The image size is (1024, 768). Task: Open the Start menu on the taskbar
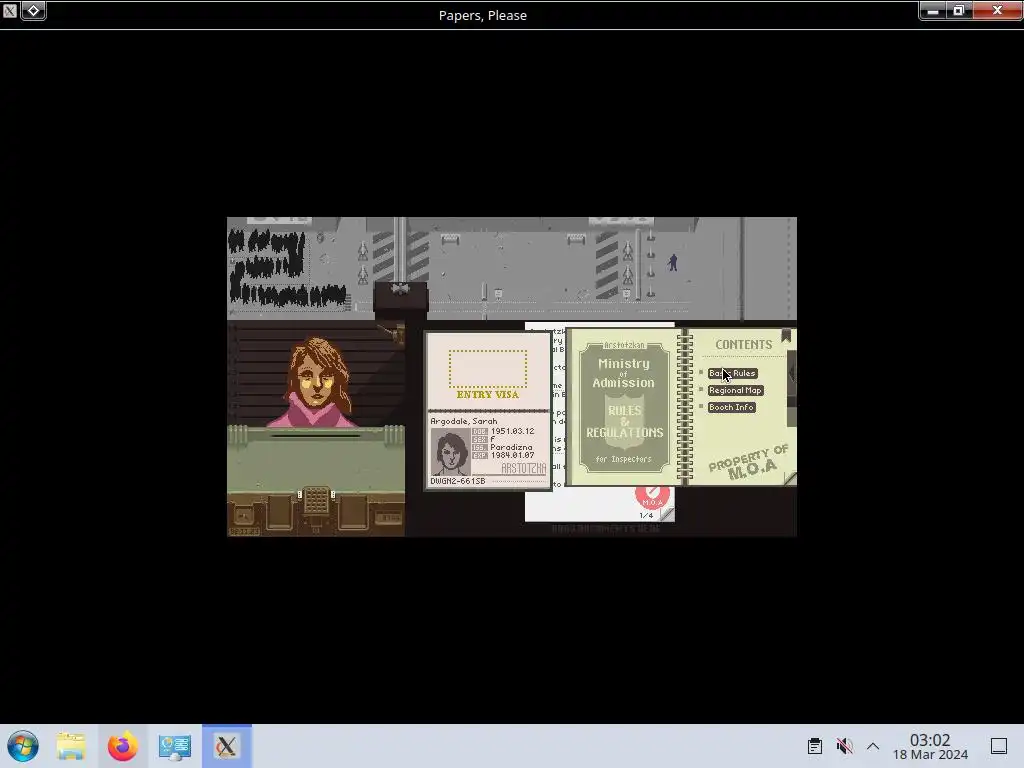coord(23,746)
